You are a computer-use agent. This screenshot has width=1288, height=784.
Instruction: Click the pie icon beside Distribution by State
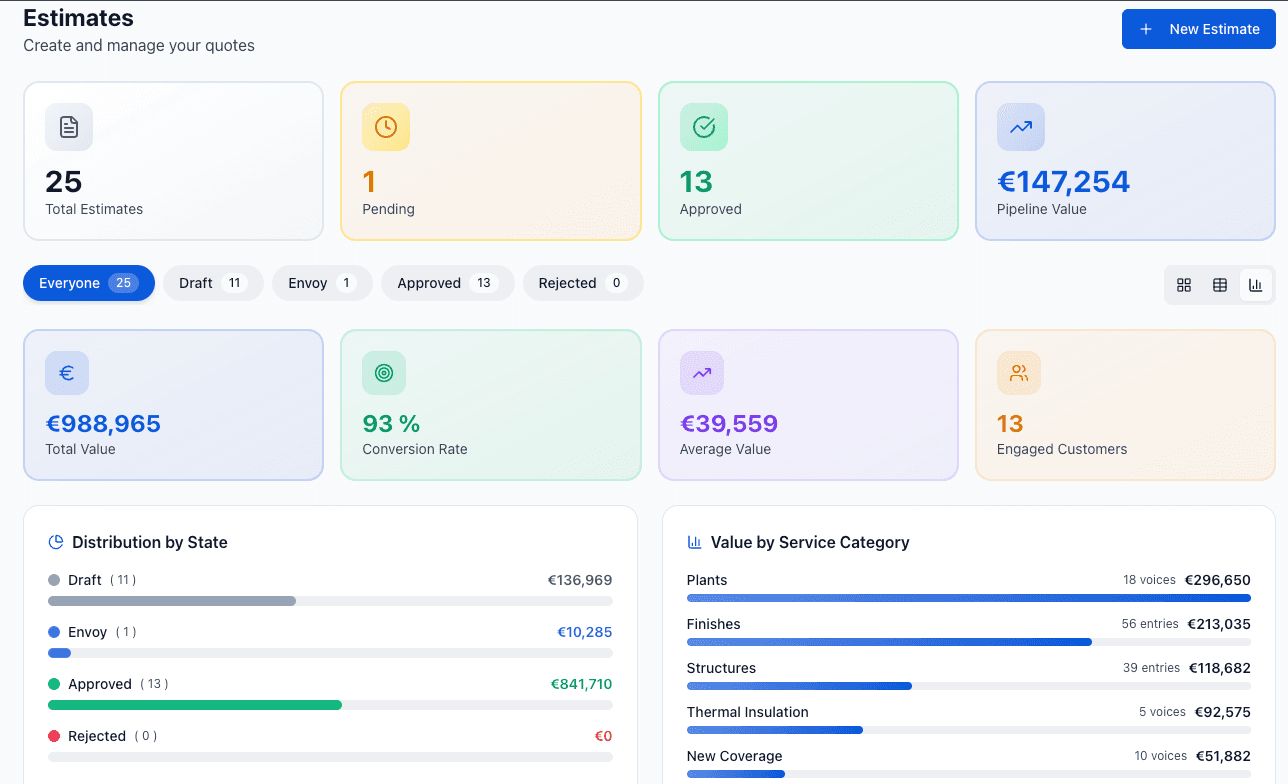(56, 542)
